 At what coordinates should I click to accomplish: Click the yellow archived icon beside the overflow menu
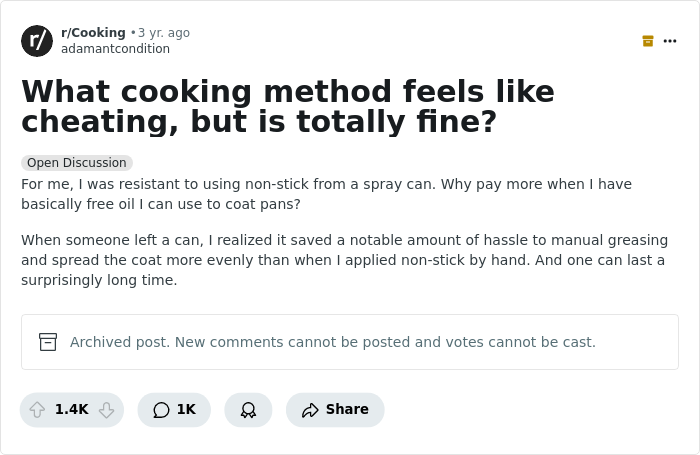coord(648,41)
